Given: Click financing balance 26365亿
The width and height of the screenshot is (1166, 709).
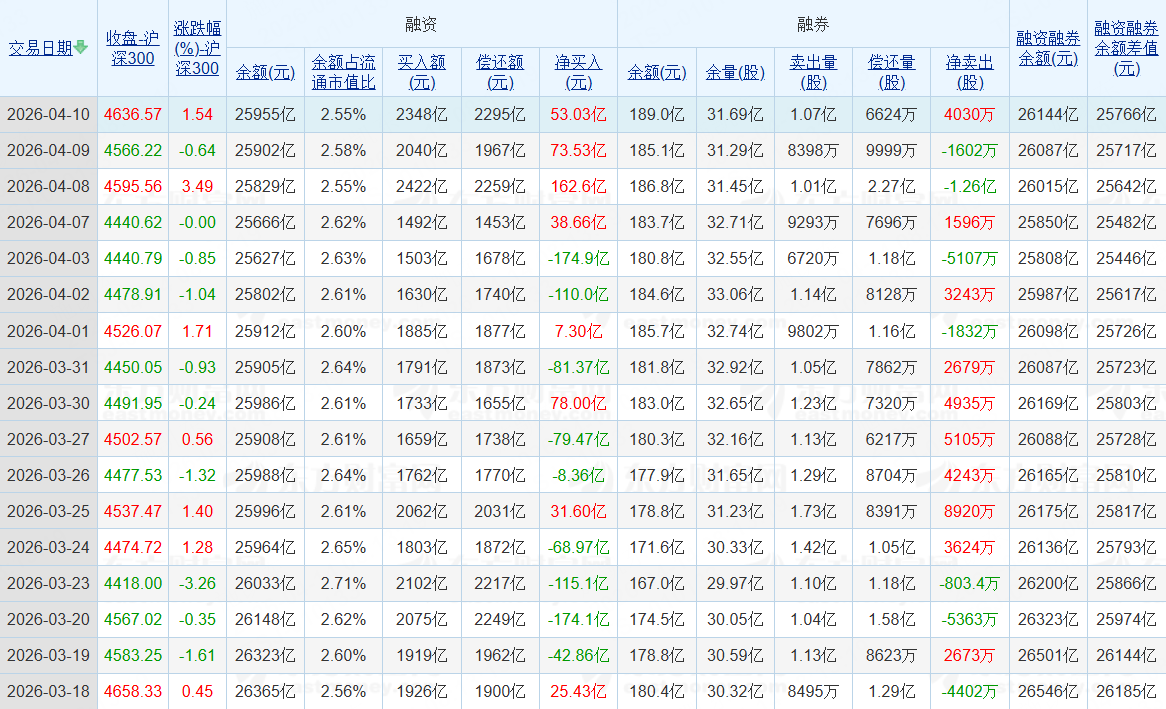Looking at the screenshot, I should coord(265,691).
